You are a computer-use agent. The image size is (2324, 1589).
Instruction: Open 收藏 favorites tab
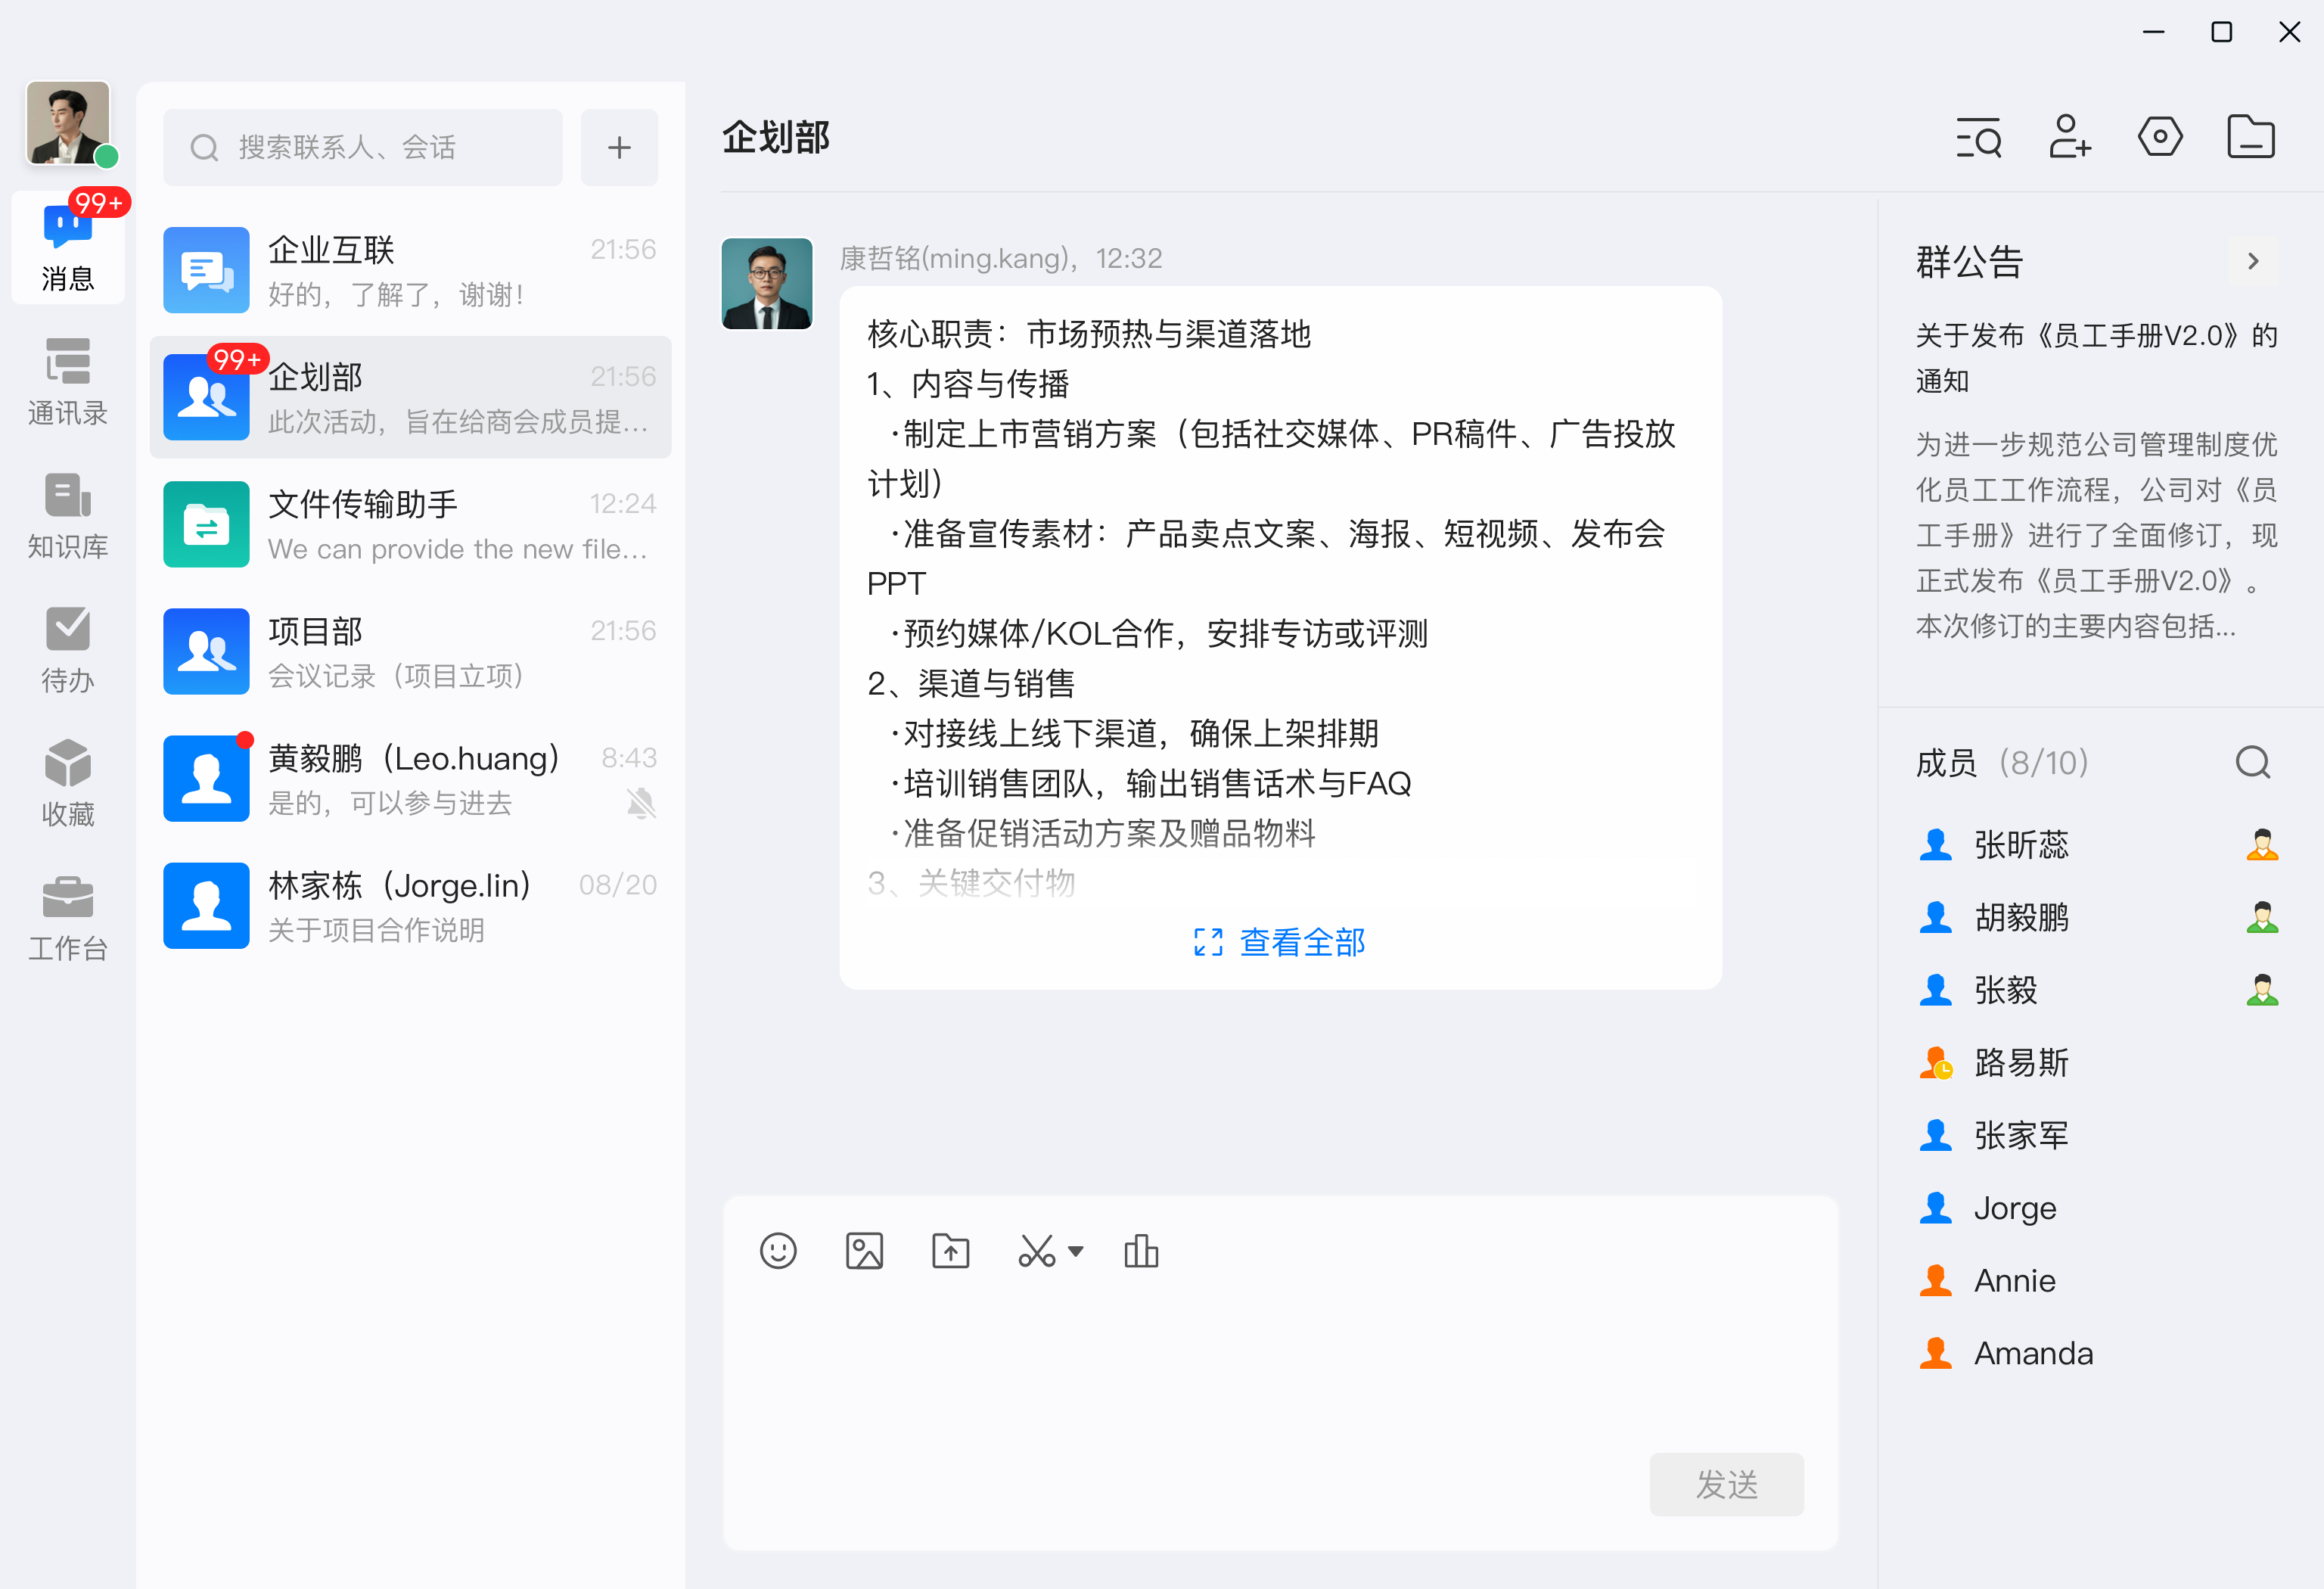click(68, 784)
